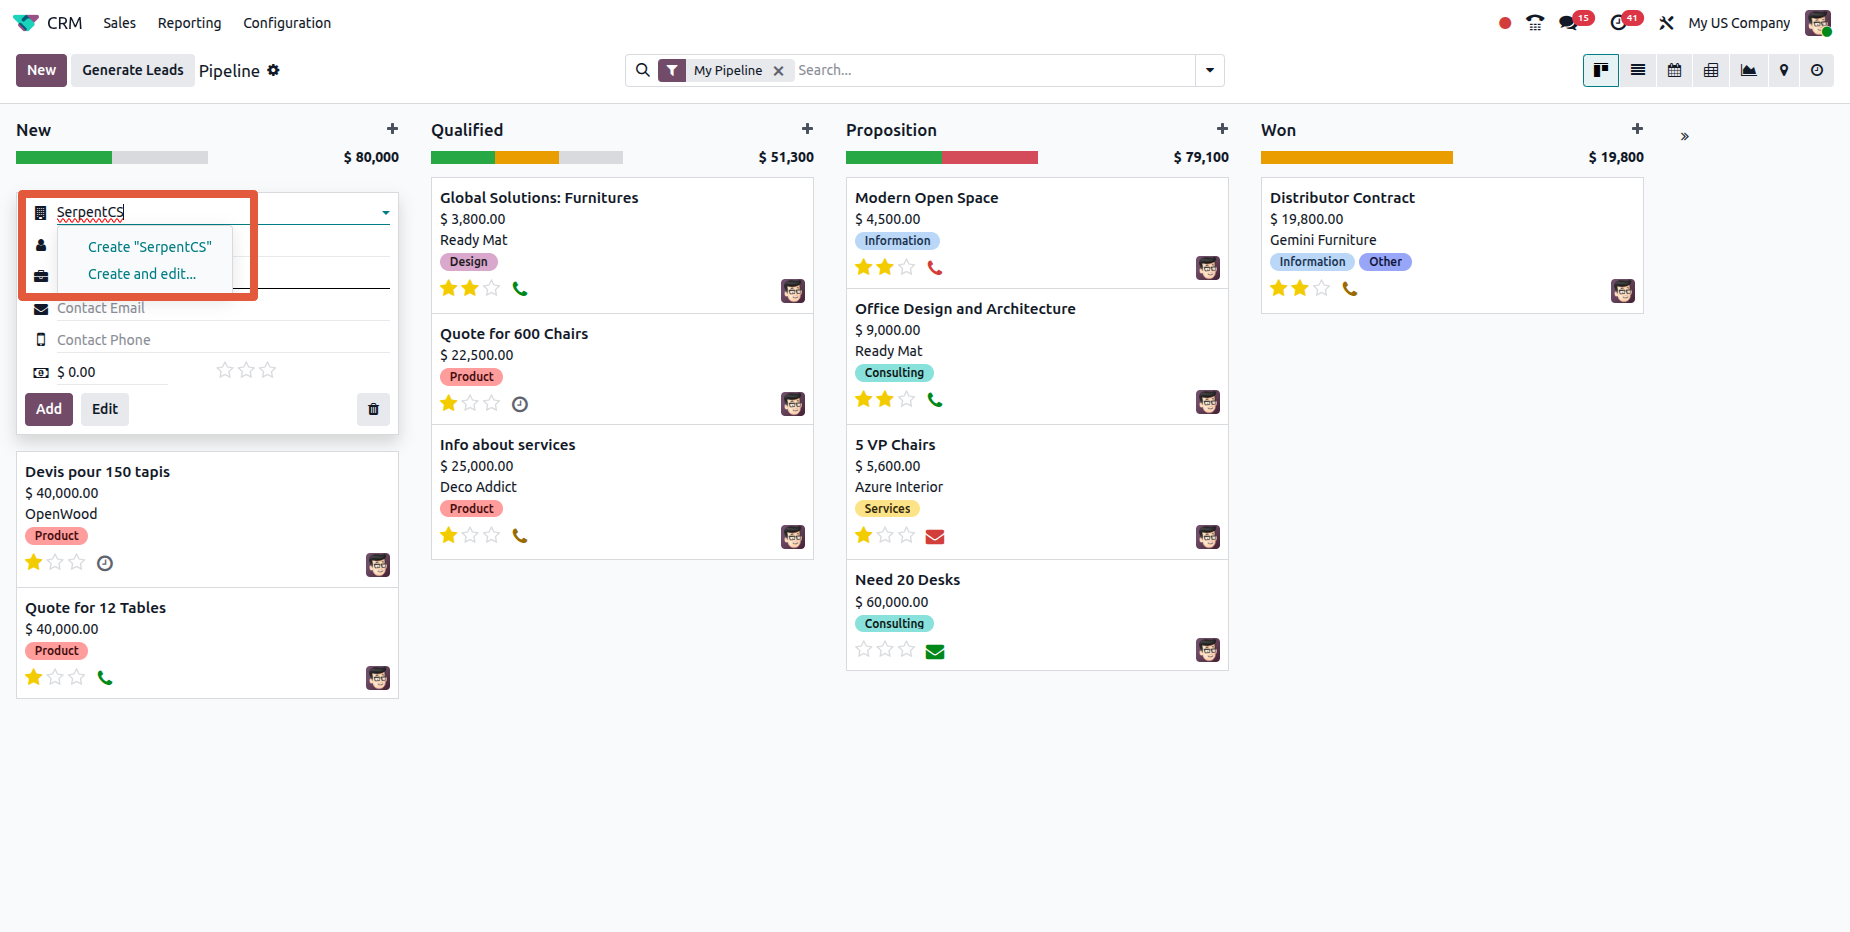The height and width of the screenshot is (932, 1850).
Task: Click the Pipeline settings gear icon
Action: tap(273, 70)
